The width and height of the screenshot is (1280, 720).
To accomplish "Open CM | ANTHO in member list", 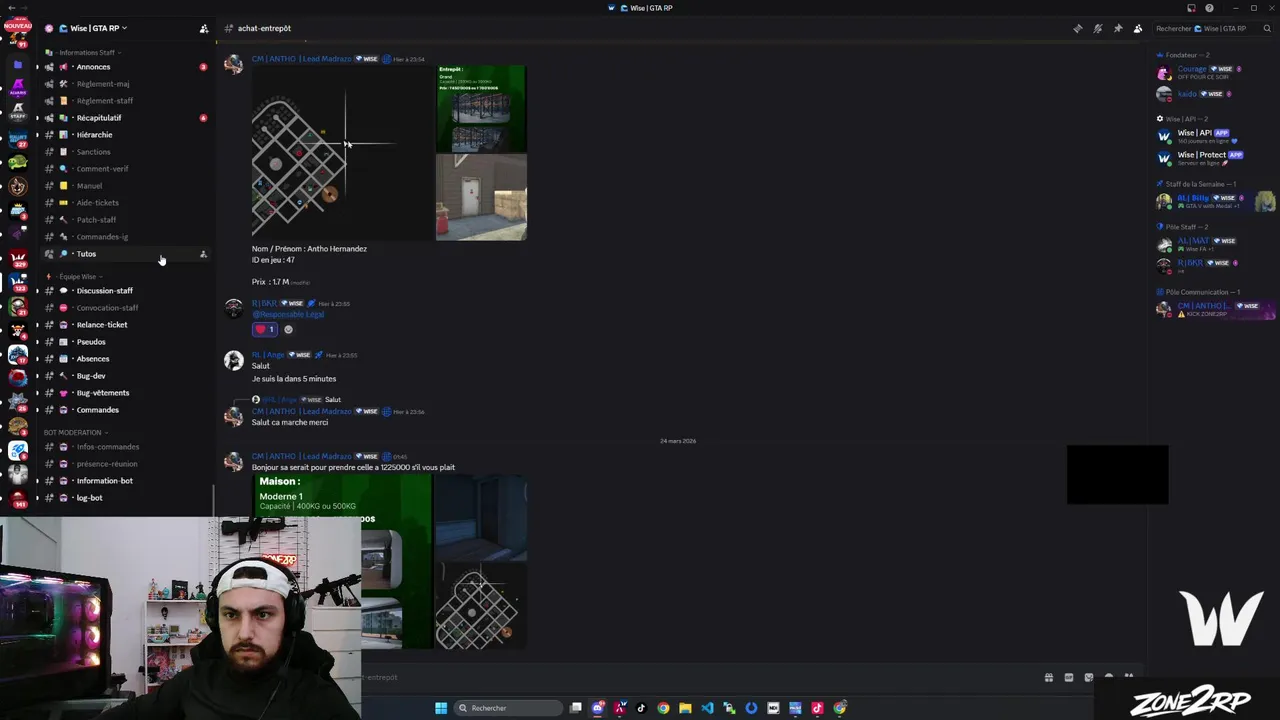I will (1215, 309).
